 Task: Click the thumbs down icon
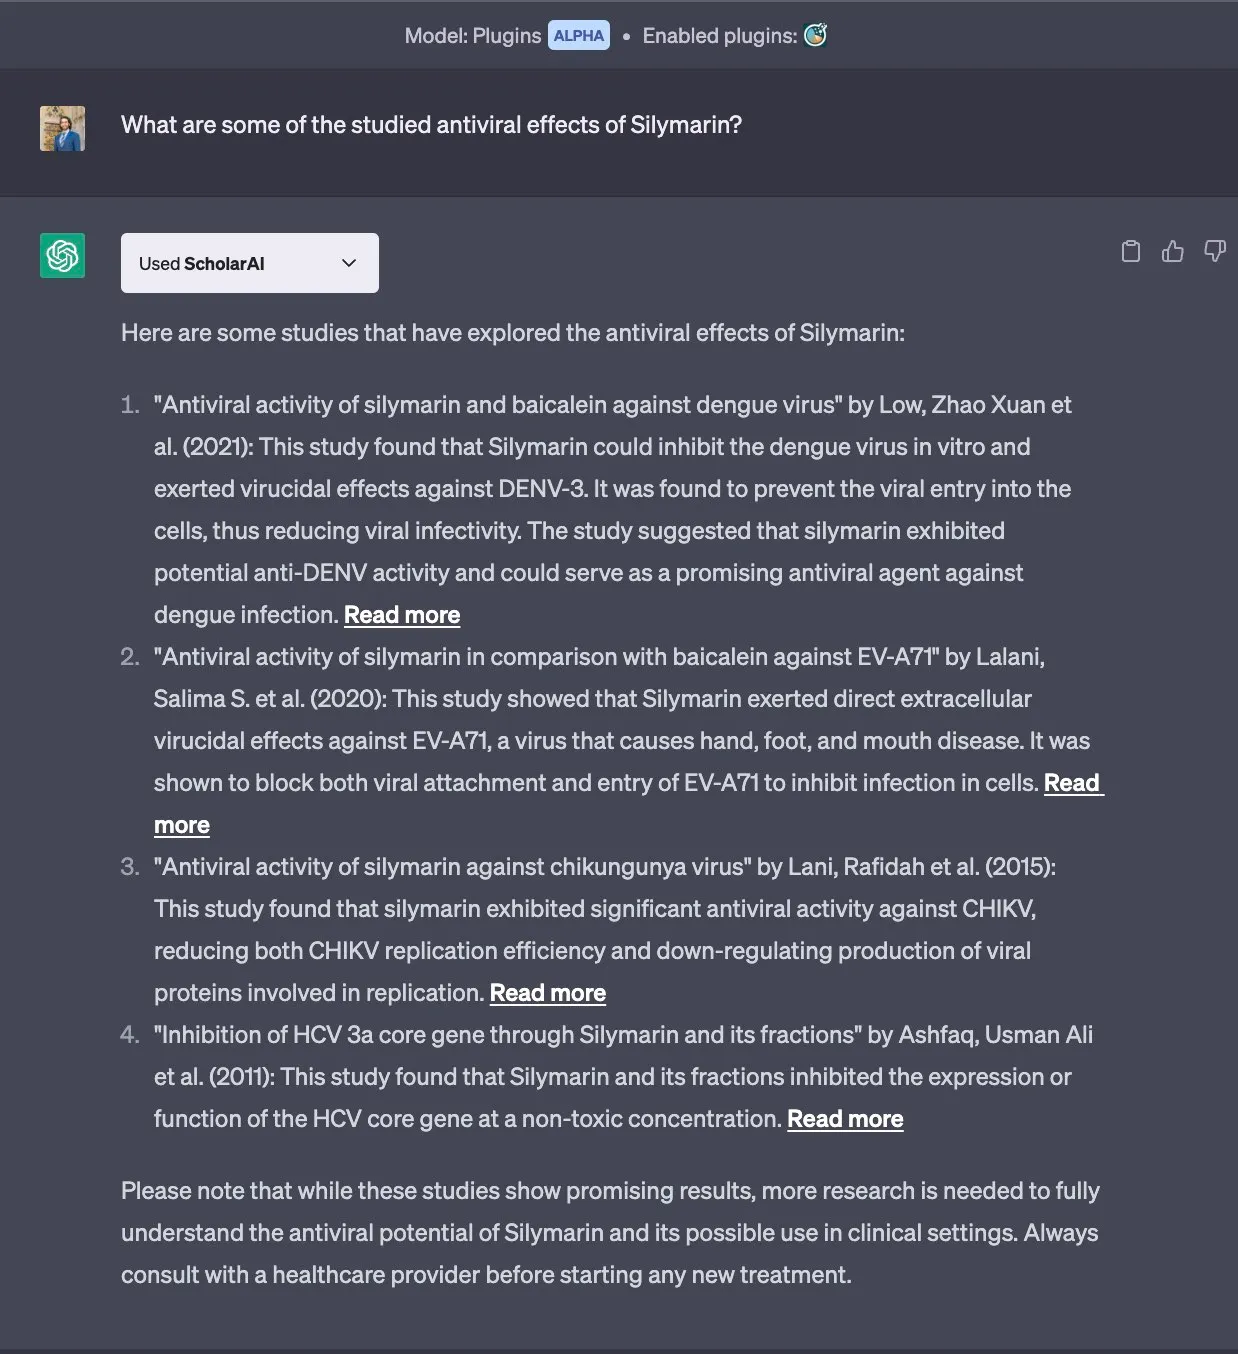click(x=1215, y=251)
